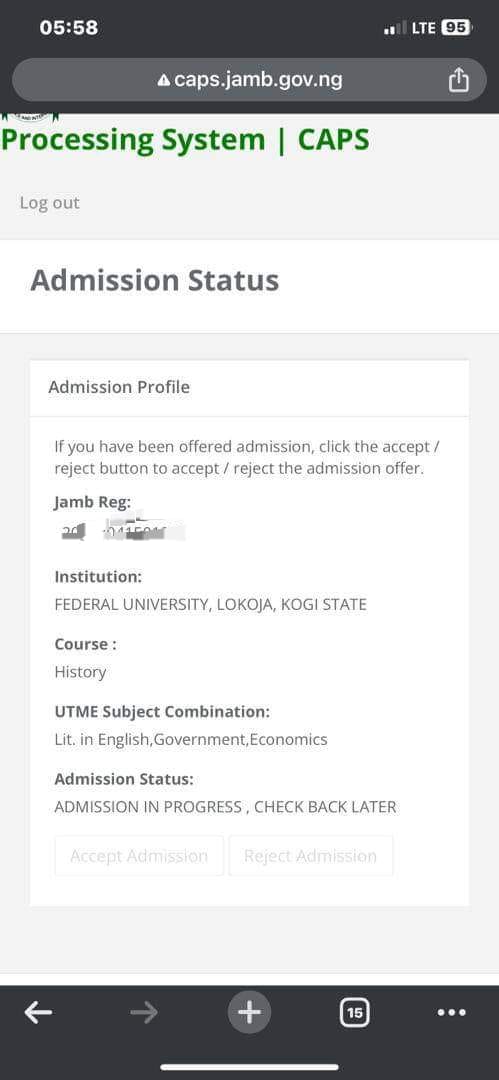Tap the battery indicator in status bar

[x=456, y=28]
